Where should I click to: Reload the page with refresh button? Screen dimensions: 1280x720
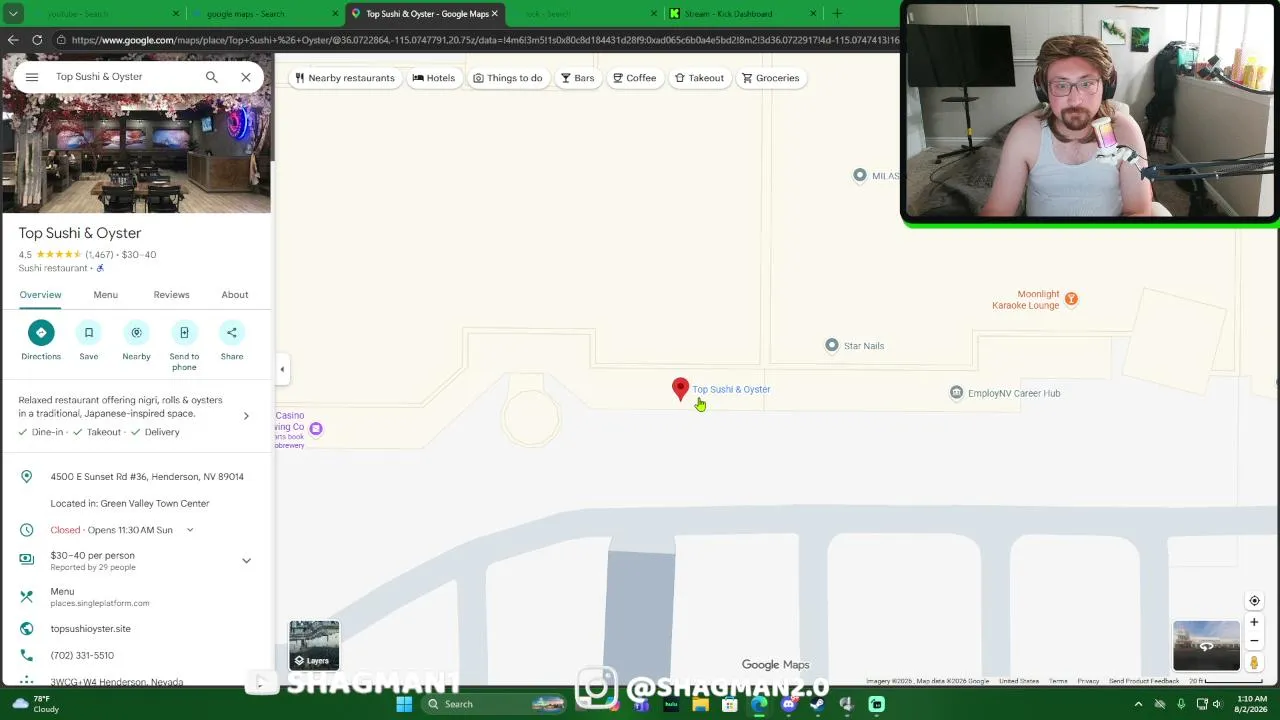(x=37, y=40)
